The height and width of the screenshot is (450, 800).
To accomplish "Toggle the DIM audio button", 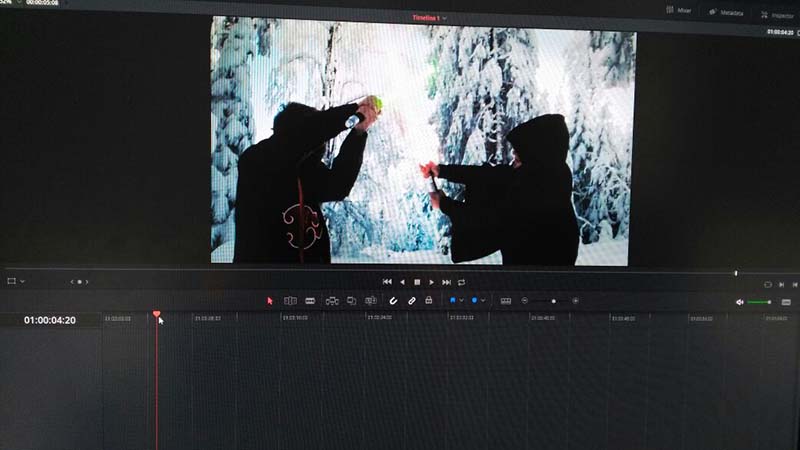I will [786, 303].
